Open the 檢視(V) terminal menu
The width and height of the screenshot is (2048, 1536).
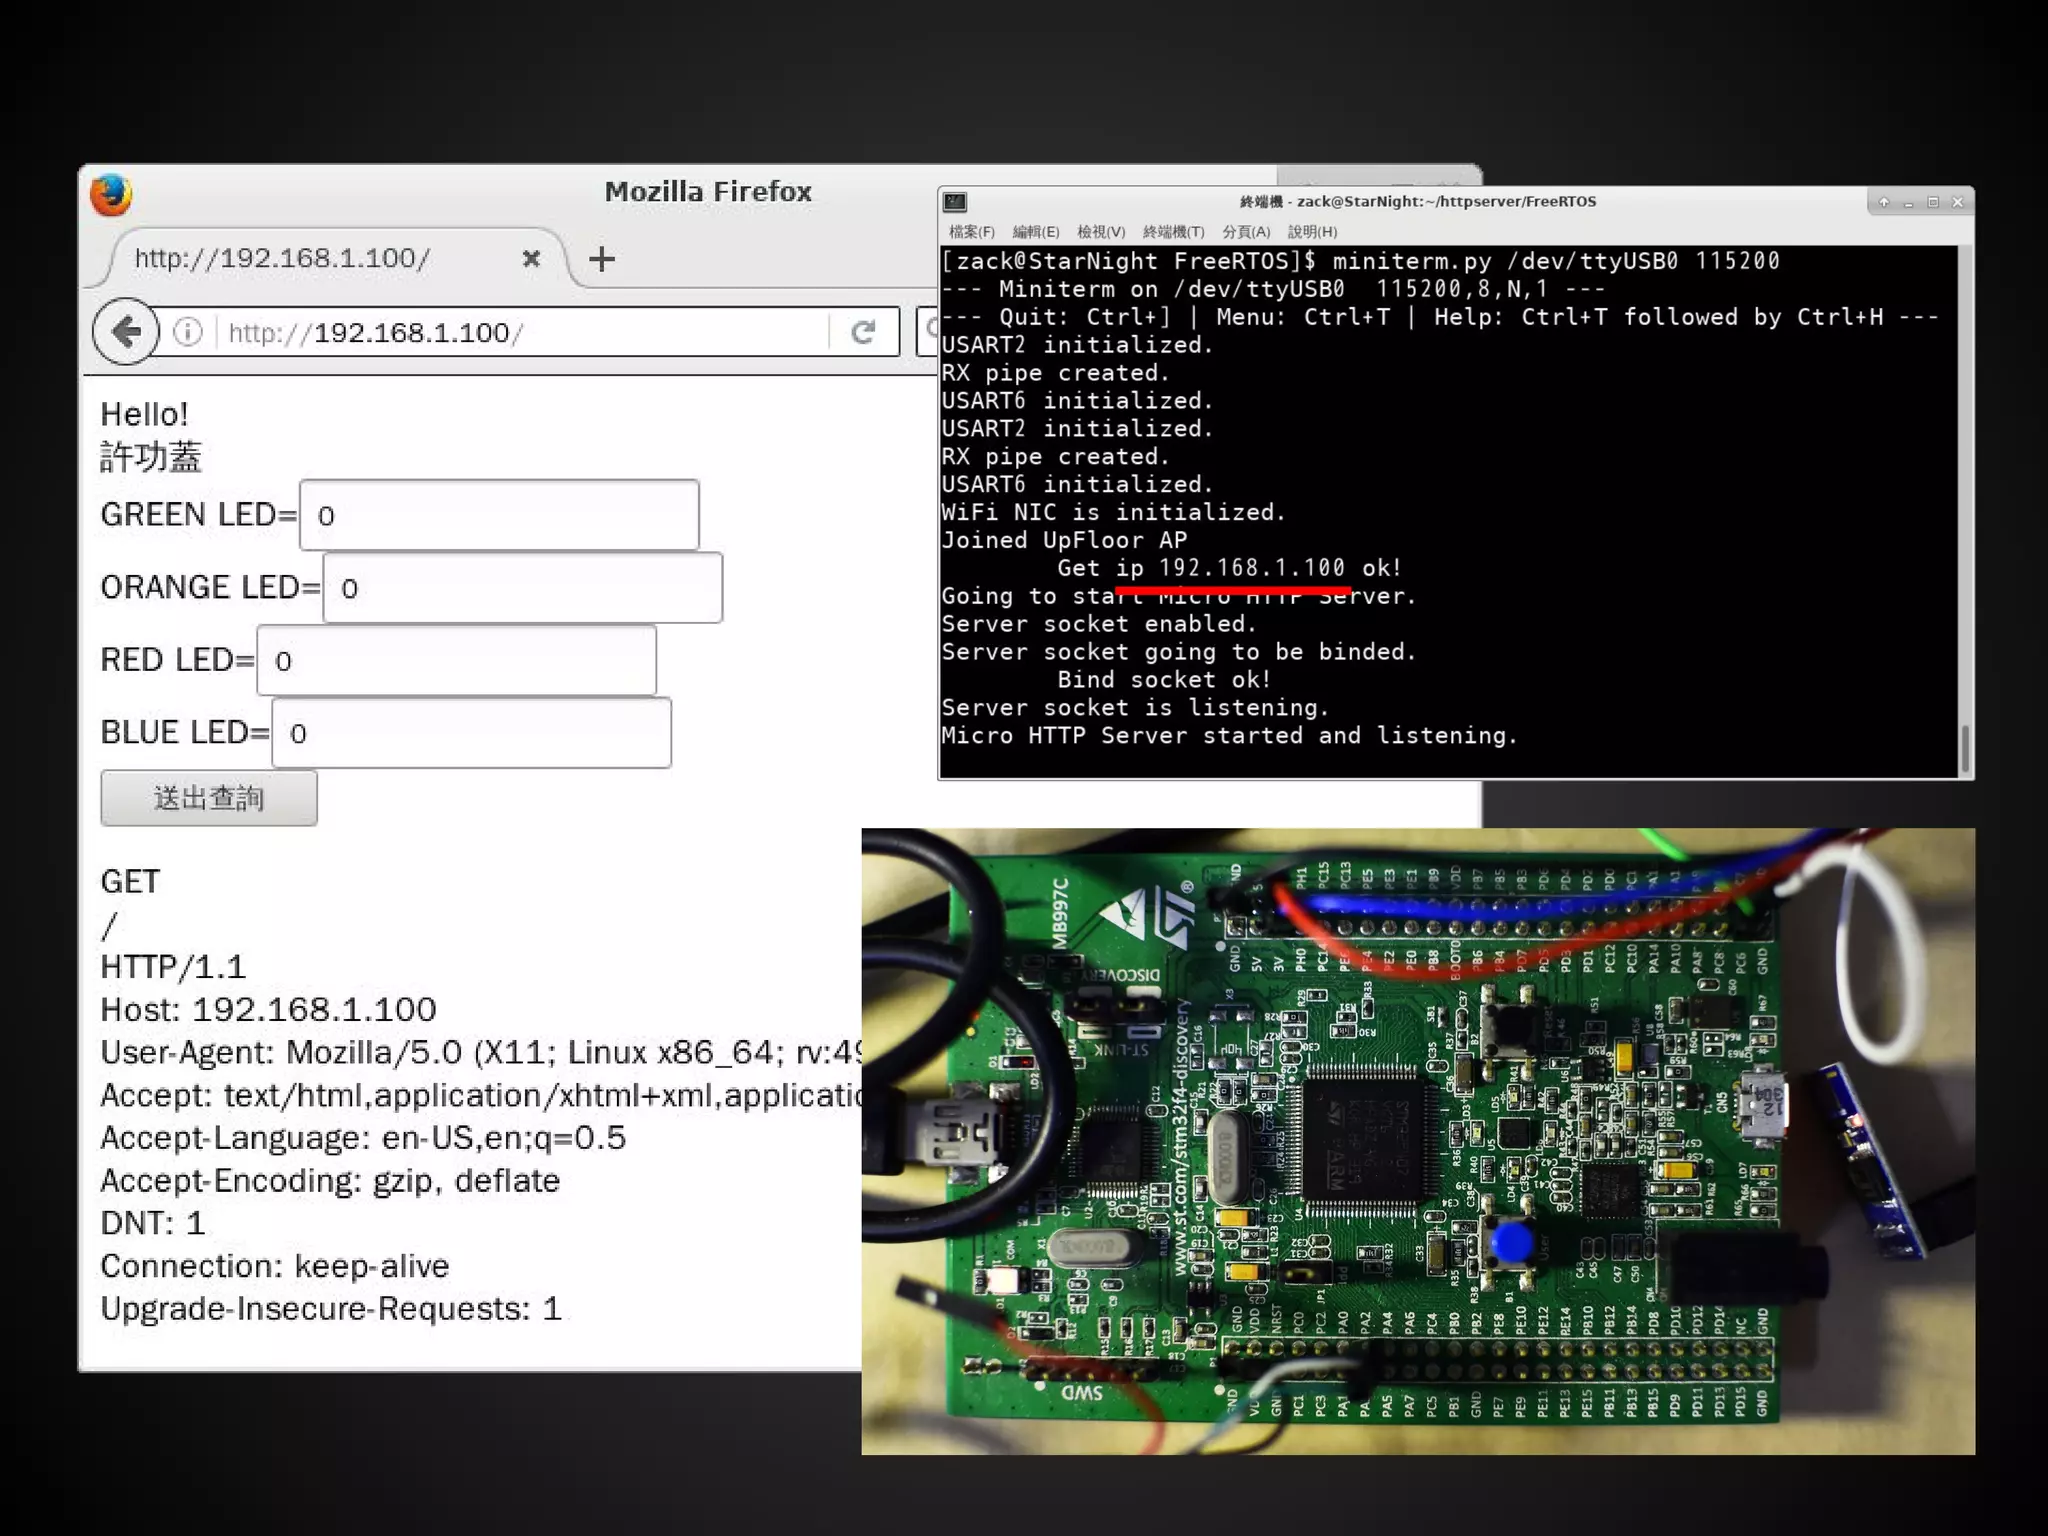click(1100, 232)
